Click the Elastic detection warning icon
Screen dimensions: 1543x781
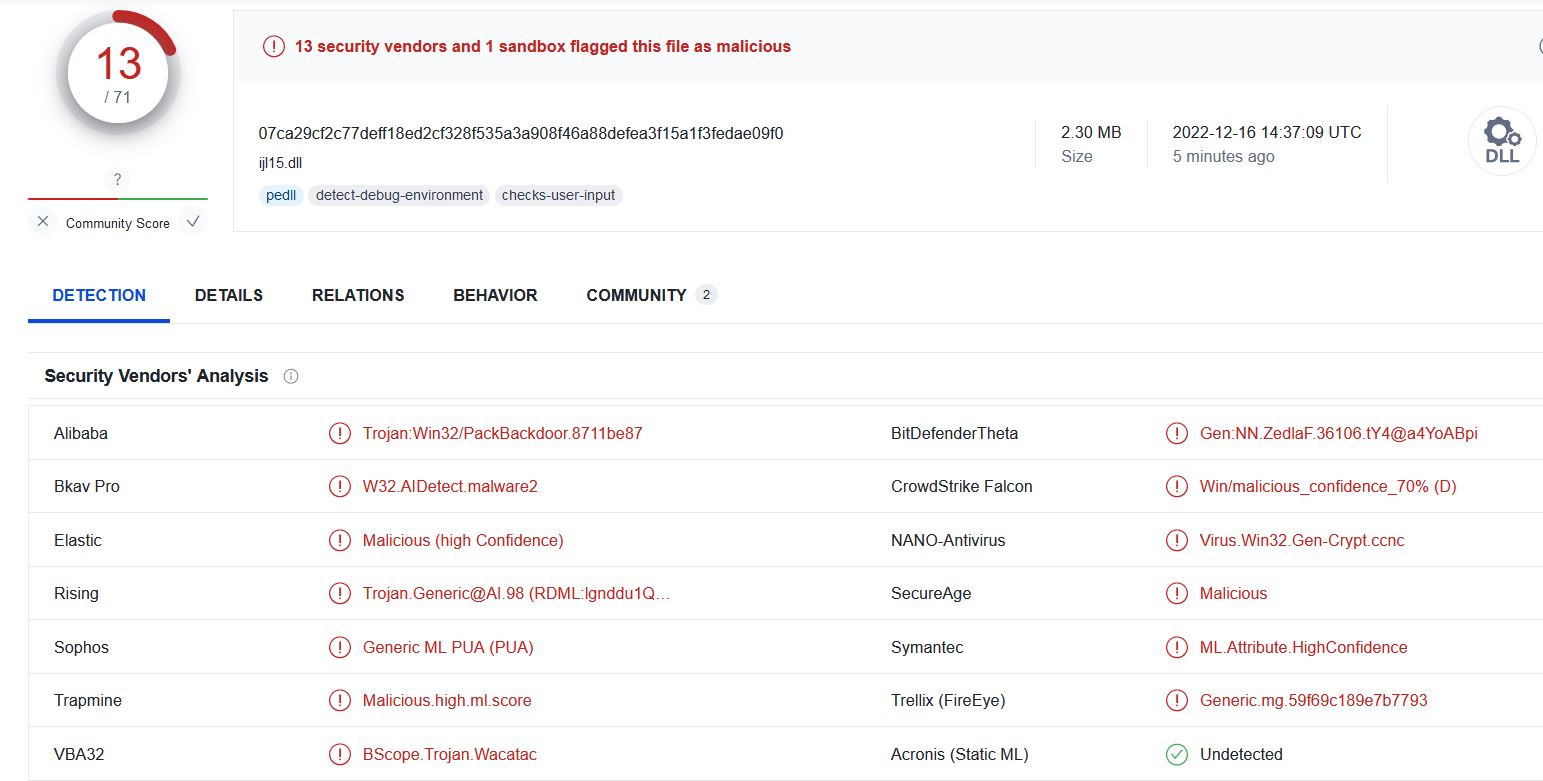click(340, 540)
